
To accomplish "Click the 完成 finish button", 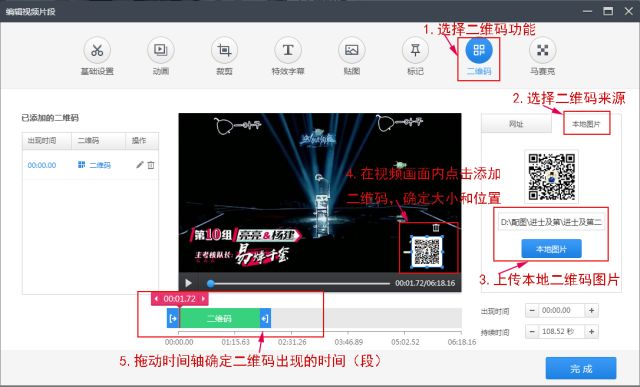I will click(x=581, y=369).
